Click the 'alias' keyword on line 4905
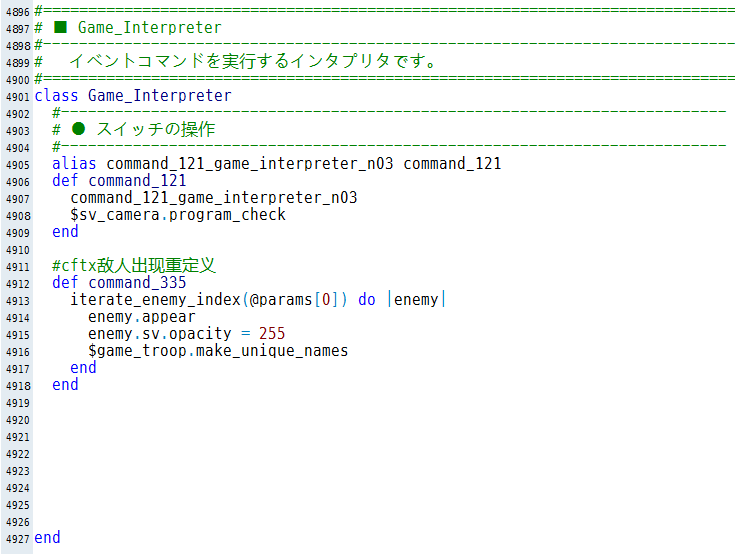Image resolution: width=735 pixels, height=554 pixels. click(74, 164)
